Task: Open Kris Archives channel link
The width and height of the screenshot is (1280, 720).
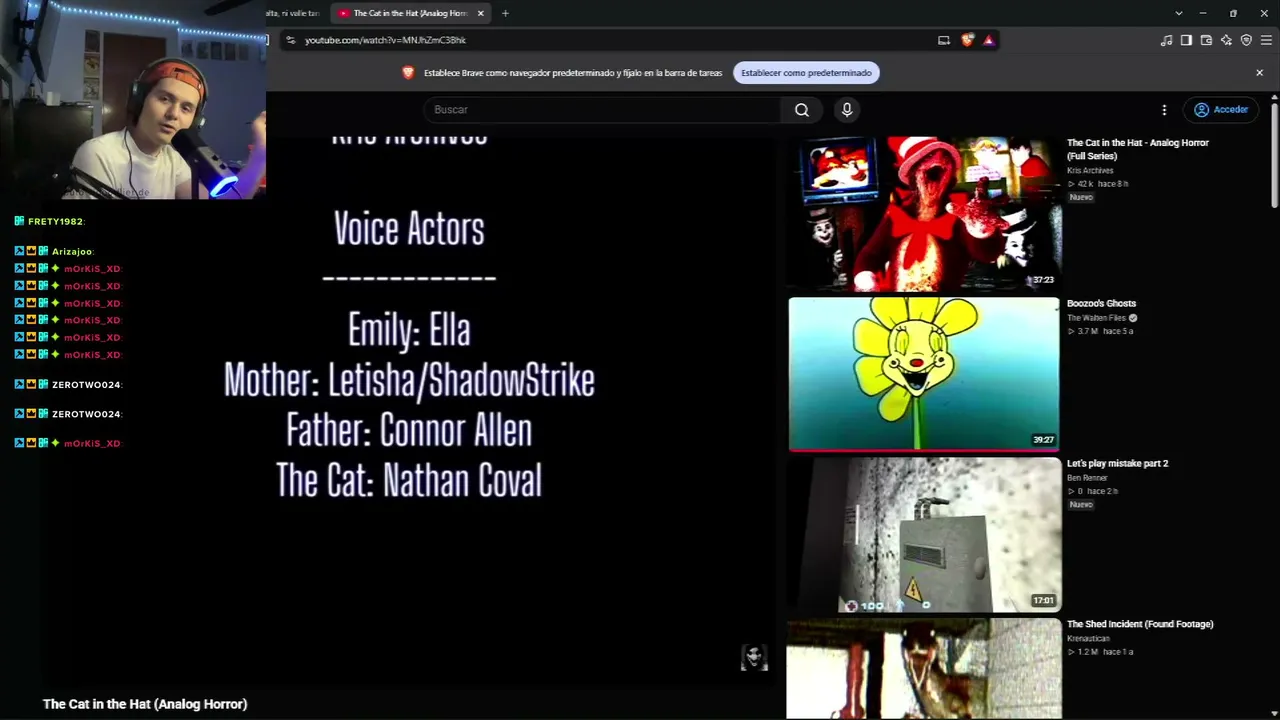Action: click(1090, 170)
